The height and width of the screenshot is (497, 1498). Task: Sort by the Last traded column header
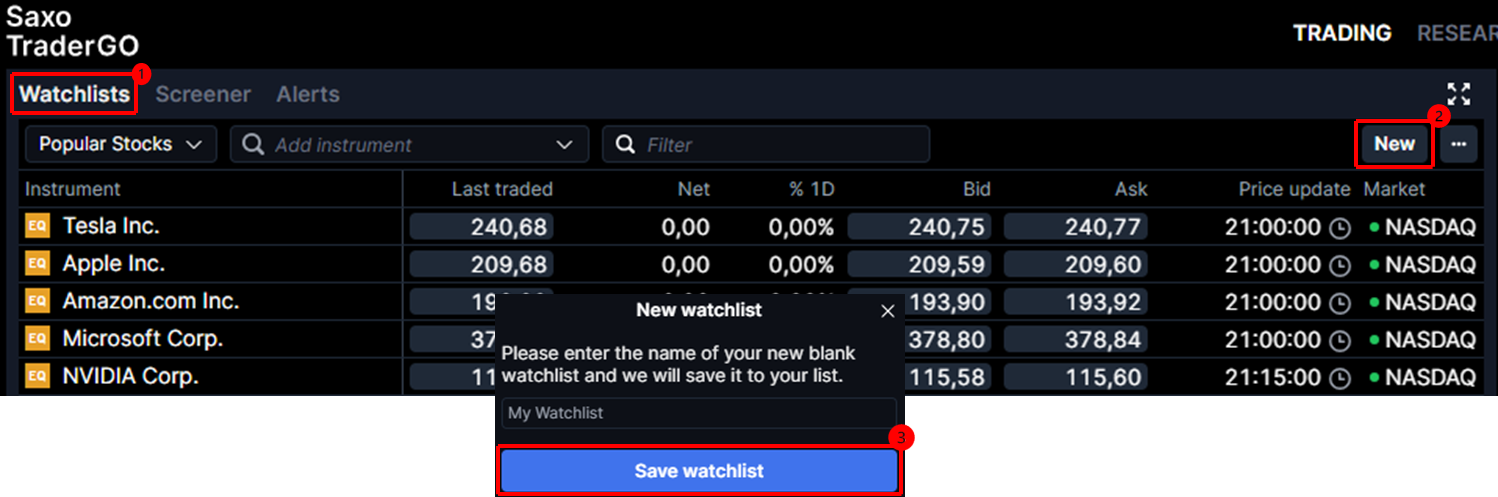point(502,189)
